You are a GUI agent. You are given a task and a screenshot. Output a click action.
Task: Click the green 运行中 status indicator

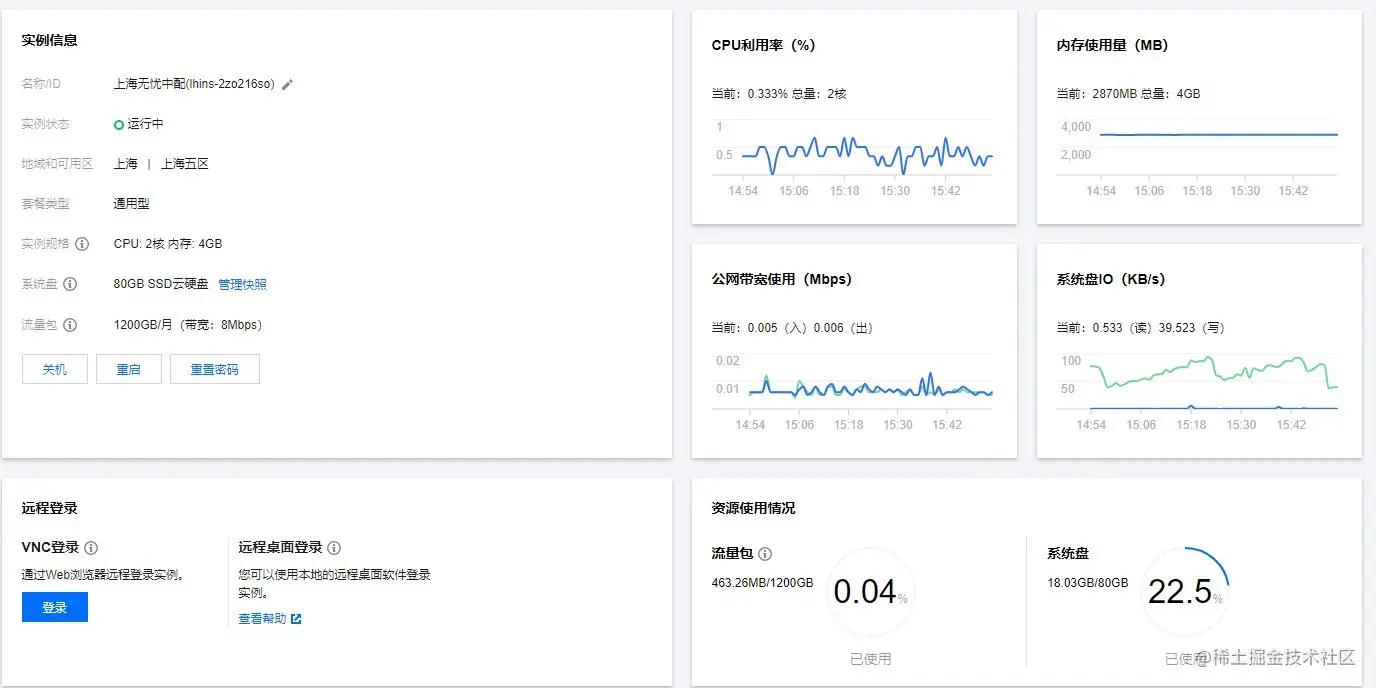(119, 125)
